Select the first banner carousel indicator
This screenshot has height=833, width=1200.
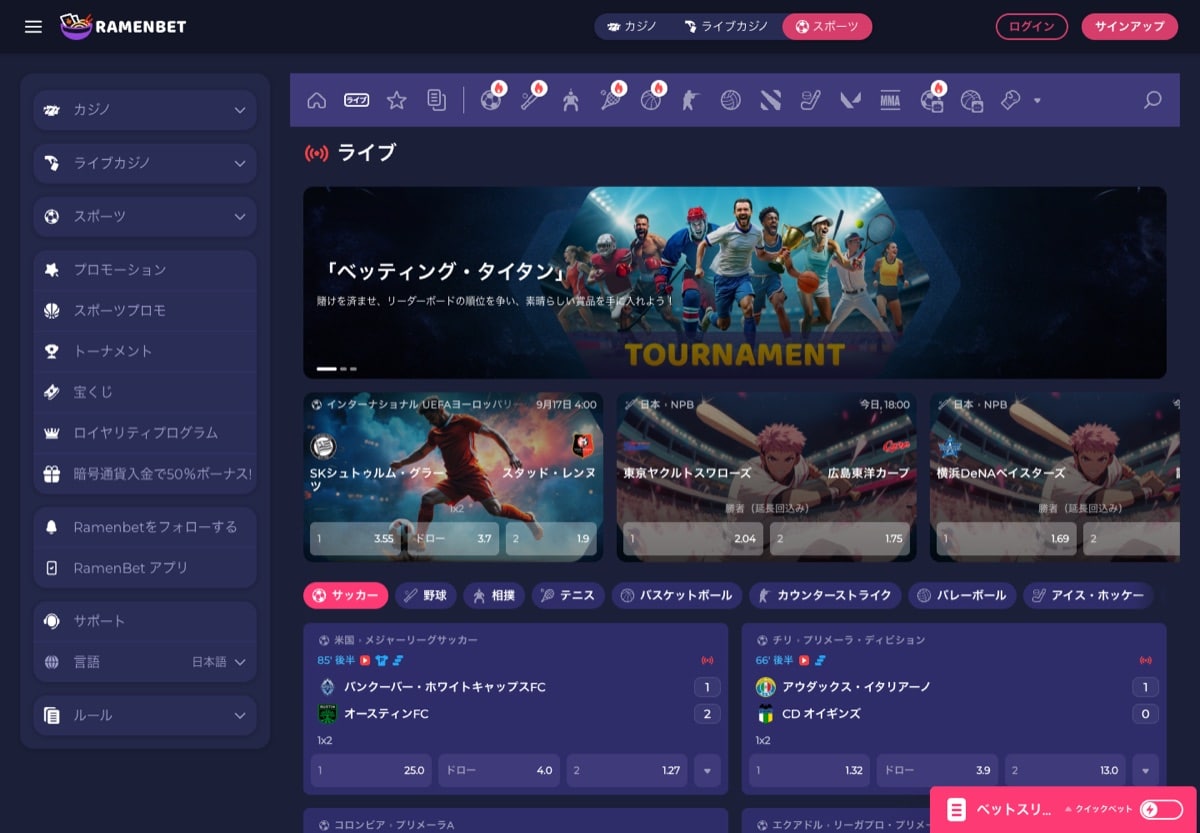coord(327,369)
